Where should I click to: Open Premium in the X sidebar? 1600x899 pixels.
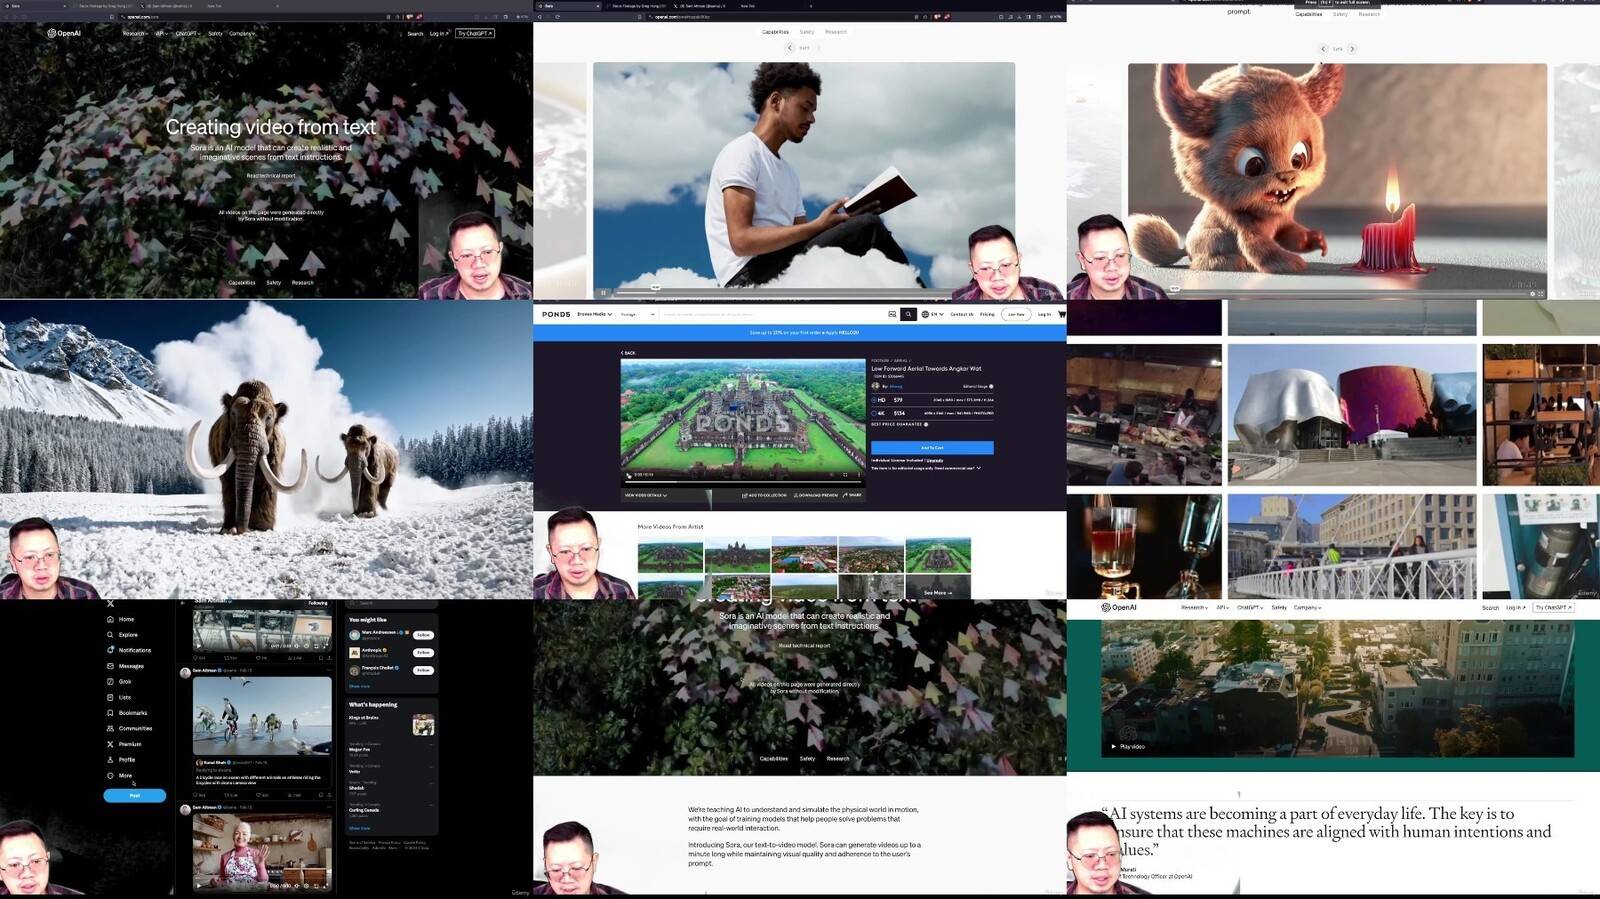(x=124, y=744)
